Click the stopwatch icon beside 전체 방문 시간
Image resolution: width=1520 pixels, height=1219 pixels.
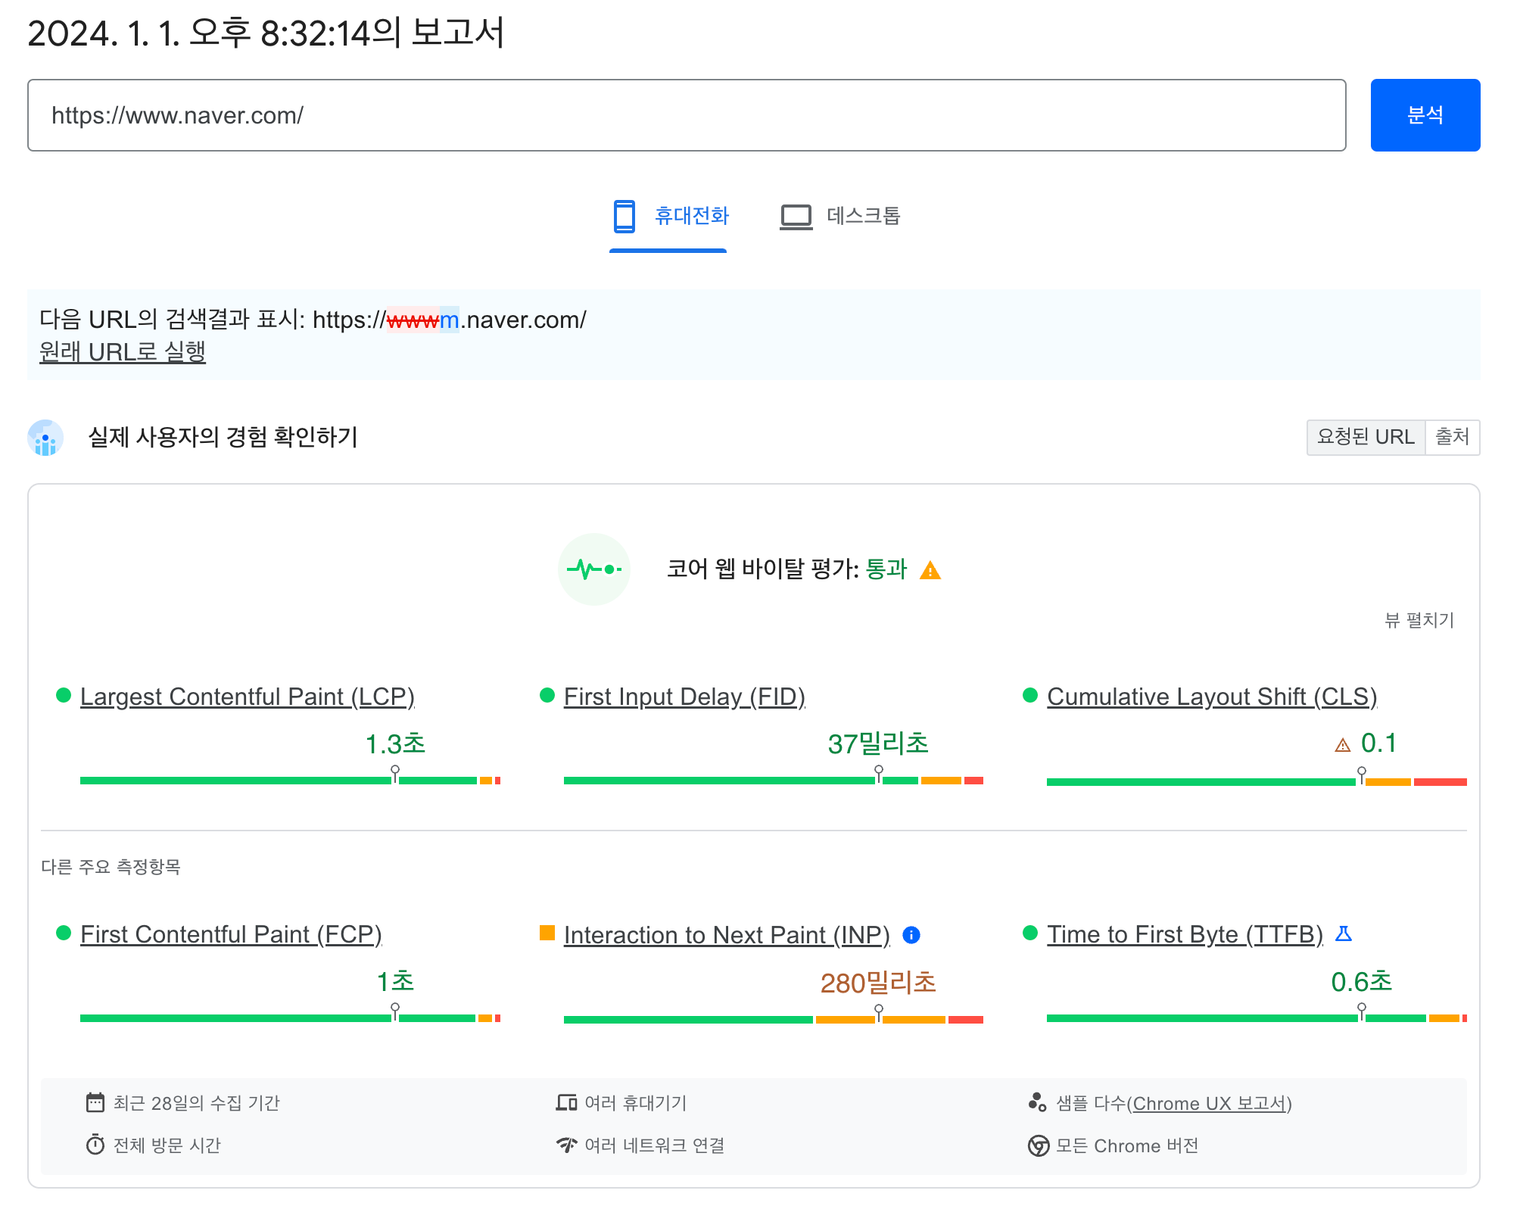point(95,1144)
